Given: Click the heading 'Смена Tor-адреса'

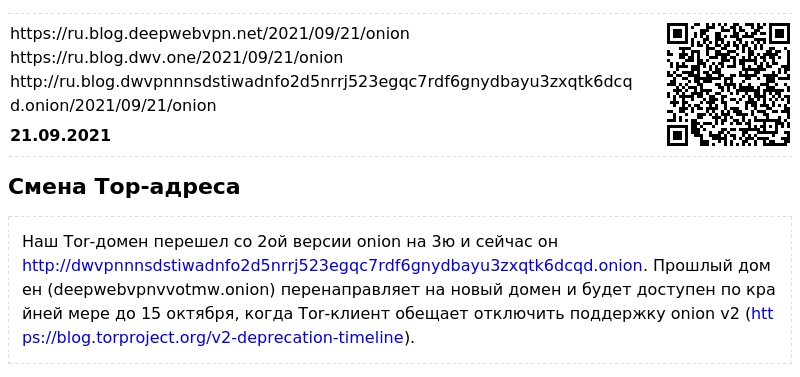Looking at the screenshot, I should click(124, 187).
